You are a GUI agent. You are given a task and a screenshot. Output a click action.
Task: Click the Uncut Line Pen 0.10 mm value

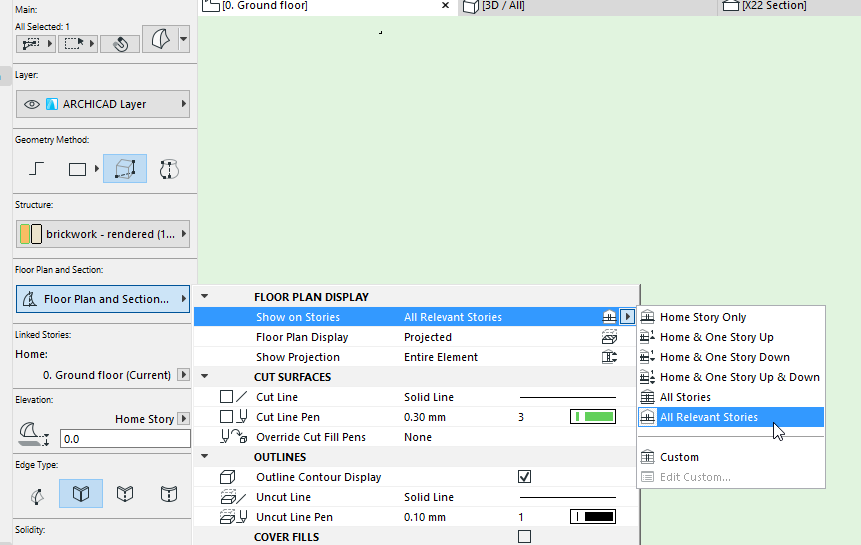[x=424, y=517]
